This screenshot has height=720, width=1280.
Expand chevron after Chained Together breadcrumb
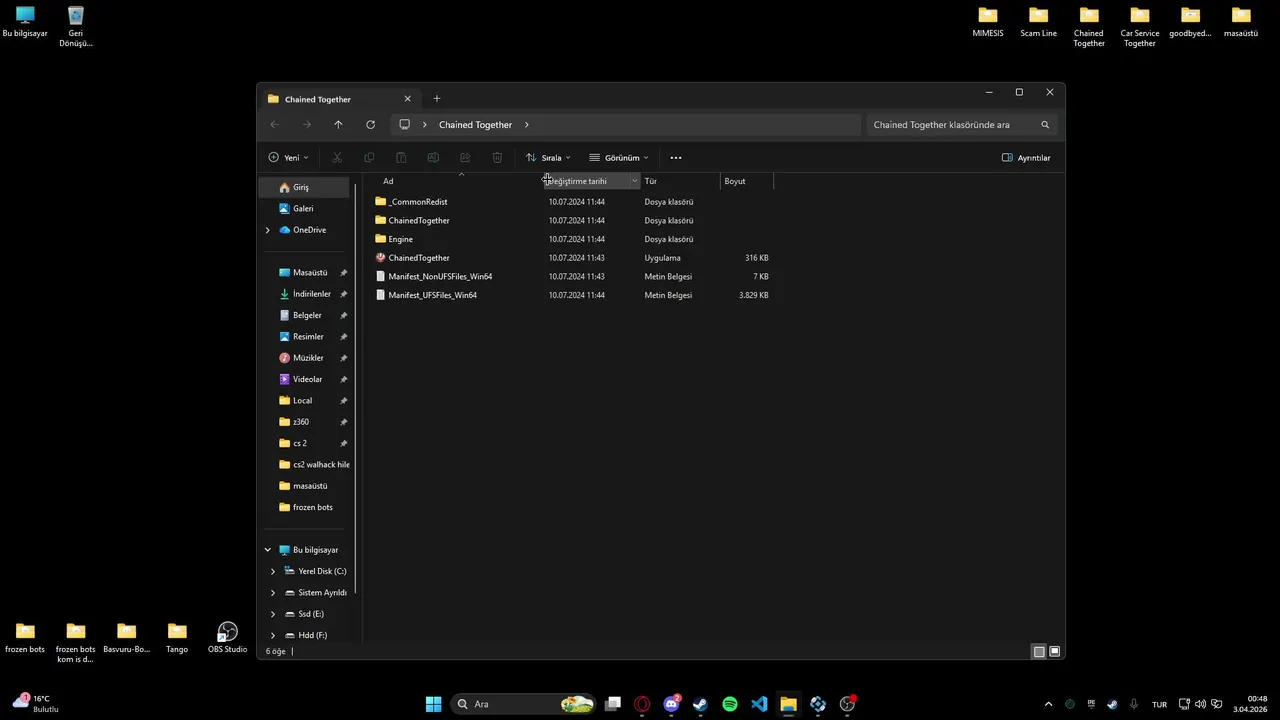tap(527, 125)
